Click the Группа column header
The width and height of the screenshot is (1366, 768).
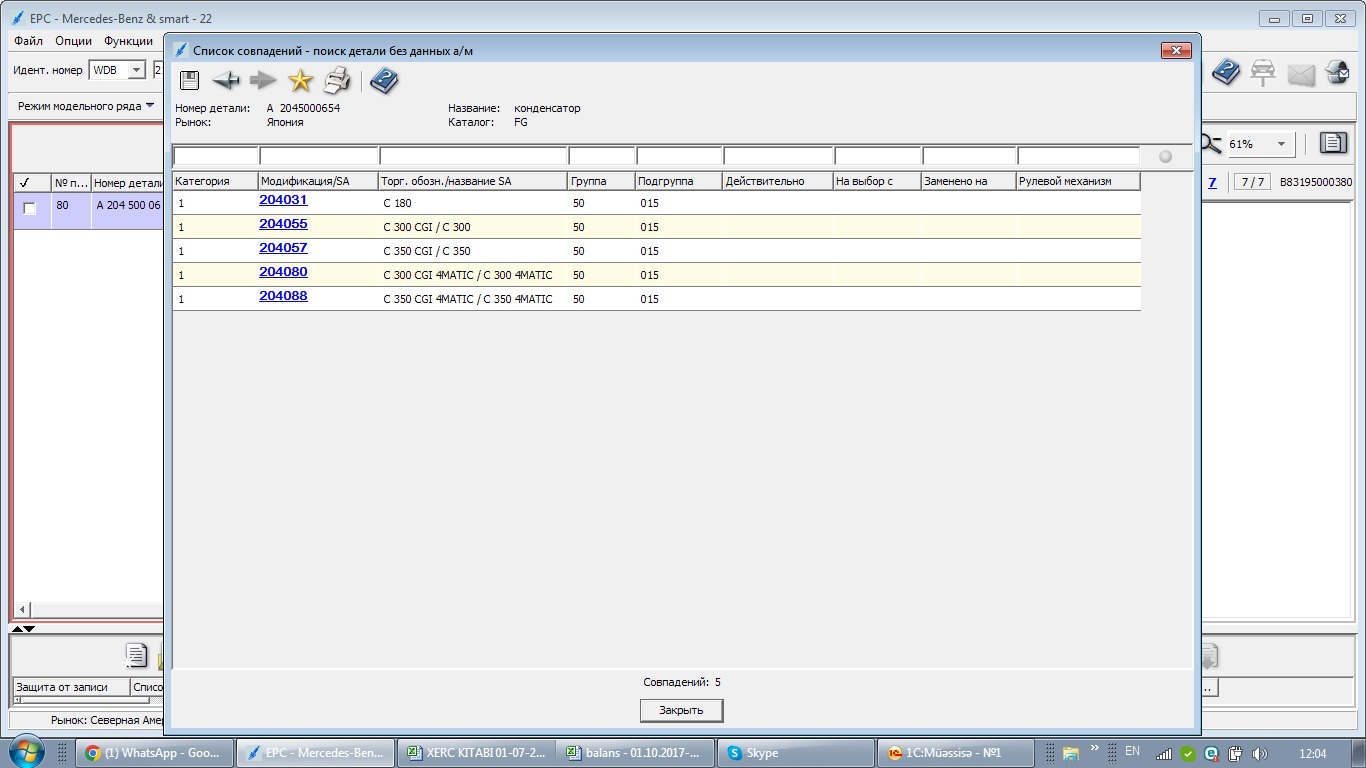point(600,181)
